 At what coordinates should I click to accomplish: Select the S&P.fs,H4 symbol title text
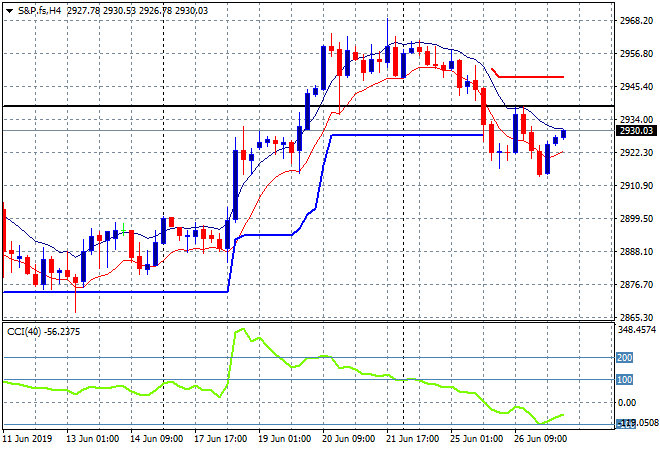[40, 11]
